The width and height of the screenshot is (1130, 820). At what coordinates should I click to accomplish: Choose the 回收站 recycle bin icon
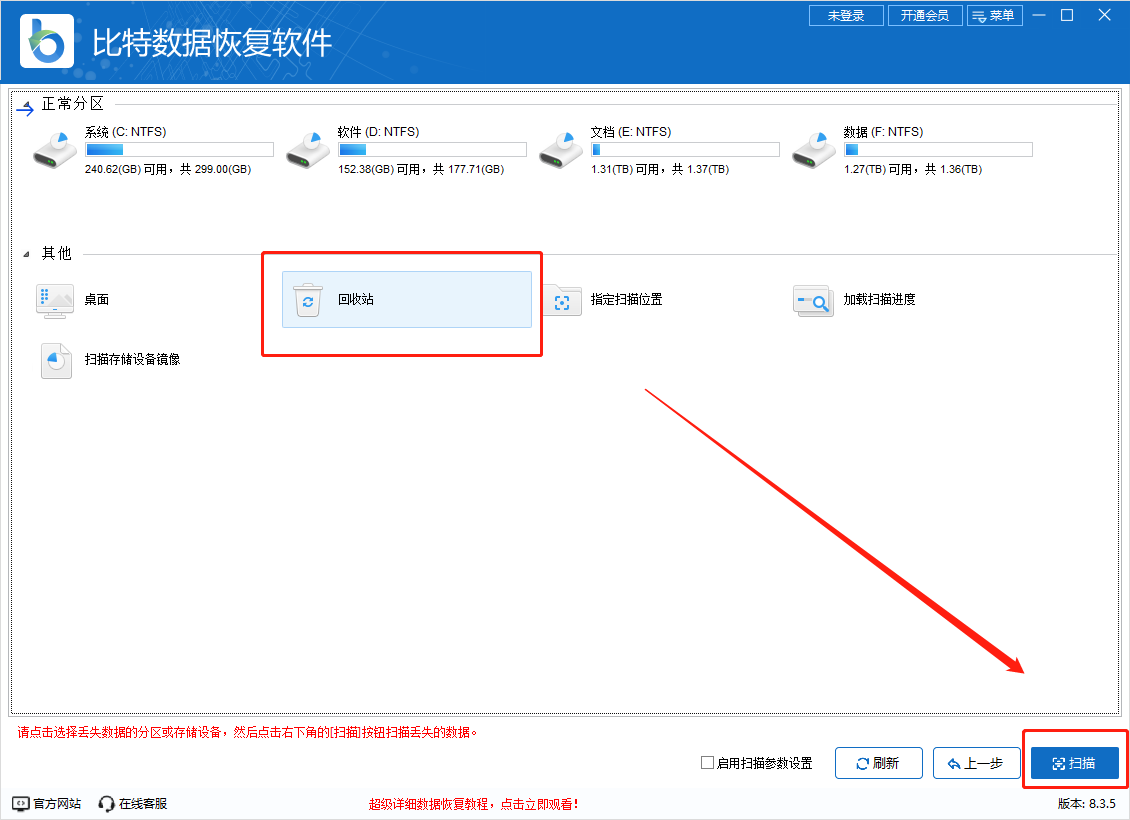[308, 300]
